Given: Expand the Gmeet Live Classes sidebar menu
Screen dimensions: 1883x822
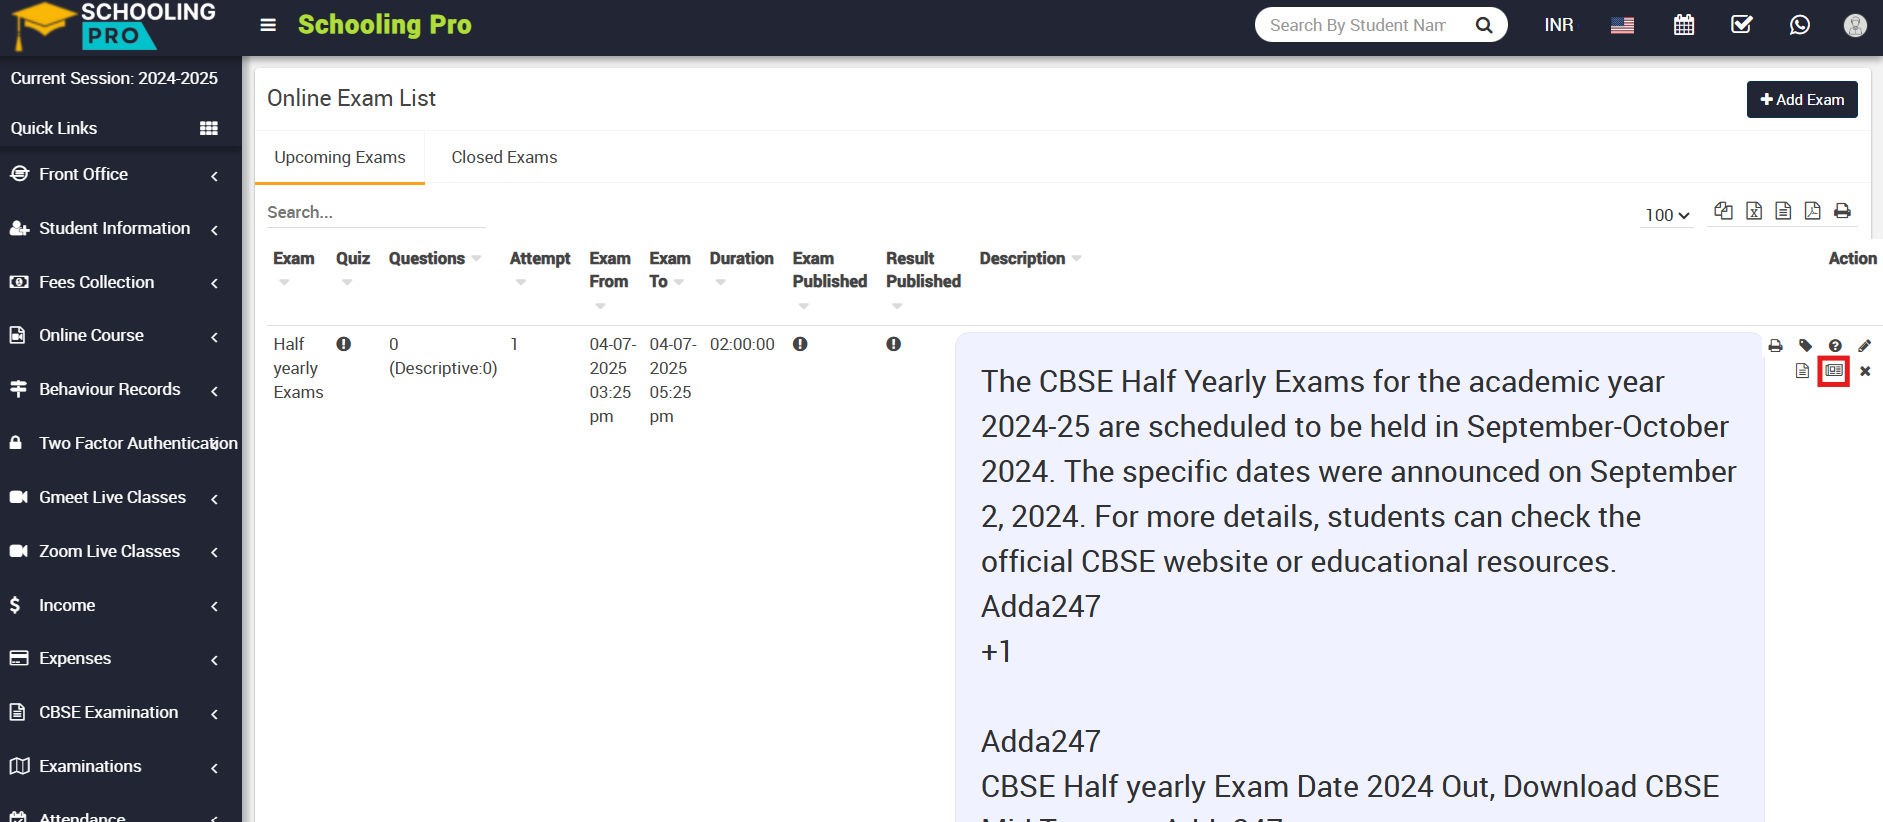Looking at the screenshot, I should click(x=120, y=498).
